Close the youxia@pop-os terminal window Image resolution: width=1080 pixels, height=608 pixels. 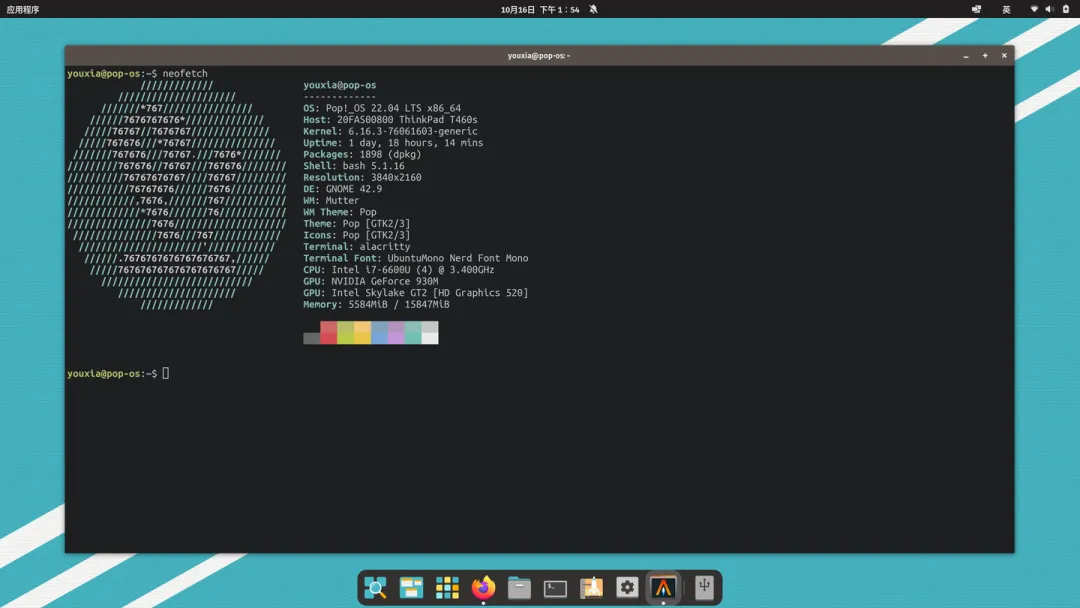pos(1004,56)
